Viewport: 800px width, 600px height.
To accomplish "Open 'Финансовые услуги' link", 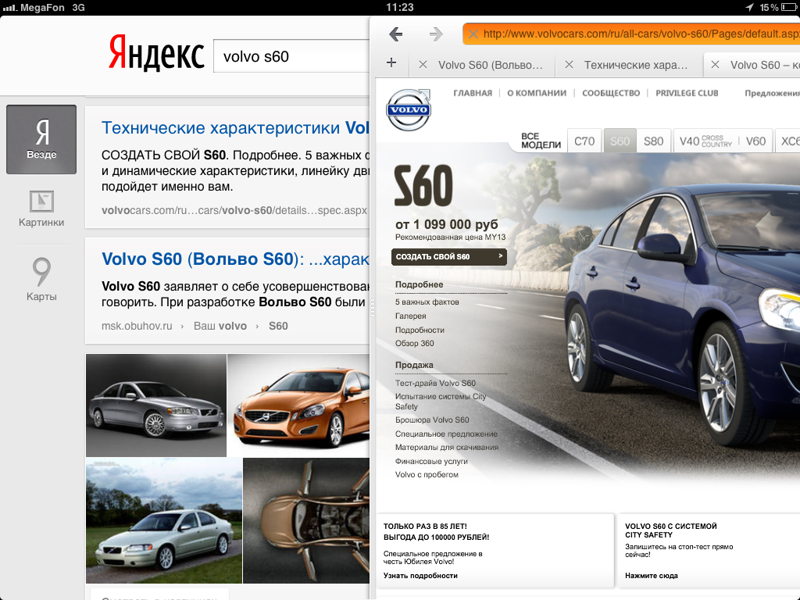I will (x=431, y=461).
